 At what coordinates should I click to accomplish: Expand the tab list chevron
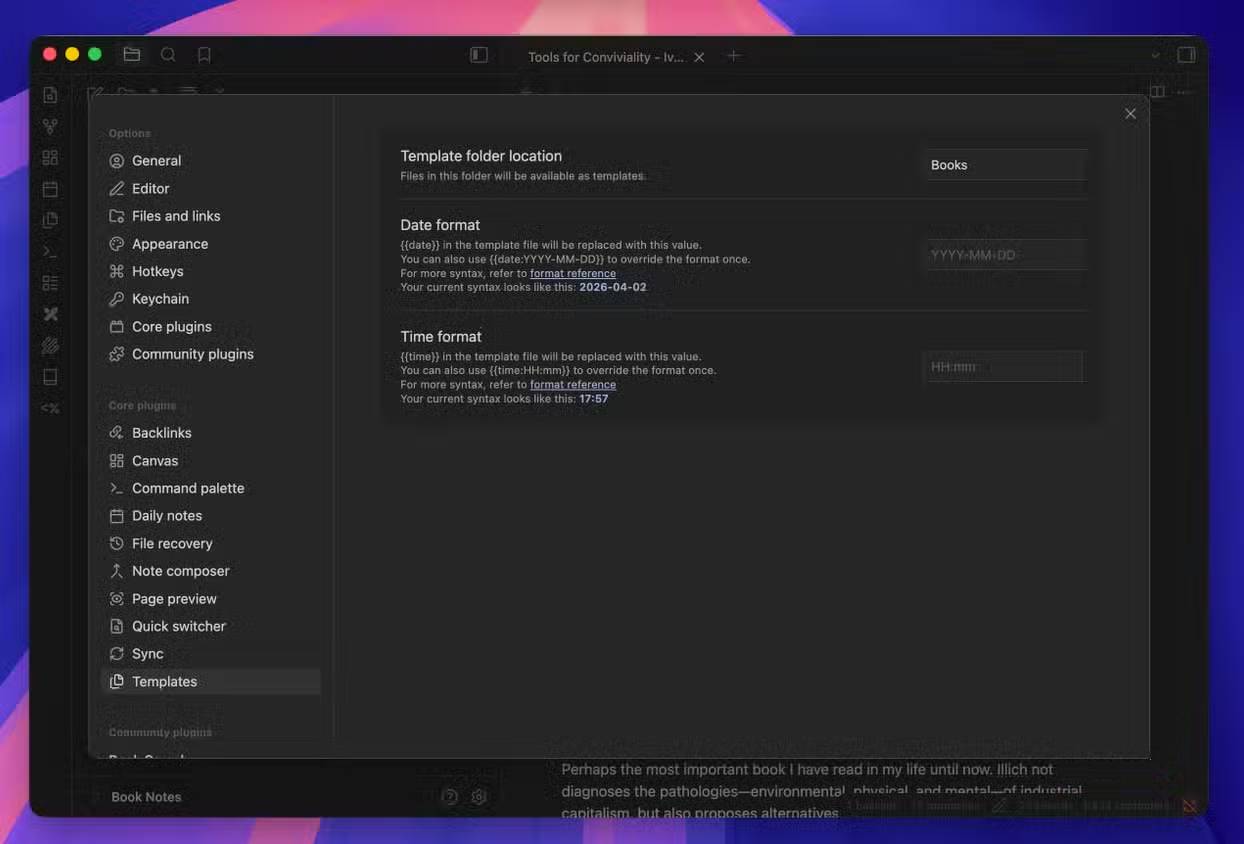tap(1156, 55)
